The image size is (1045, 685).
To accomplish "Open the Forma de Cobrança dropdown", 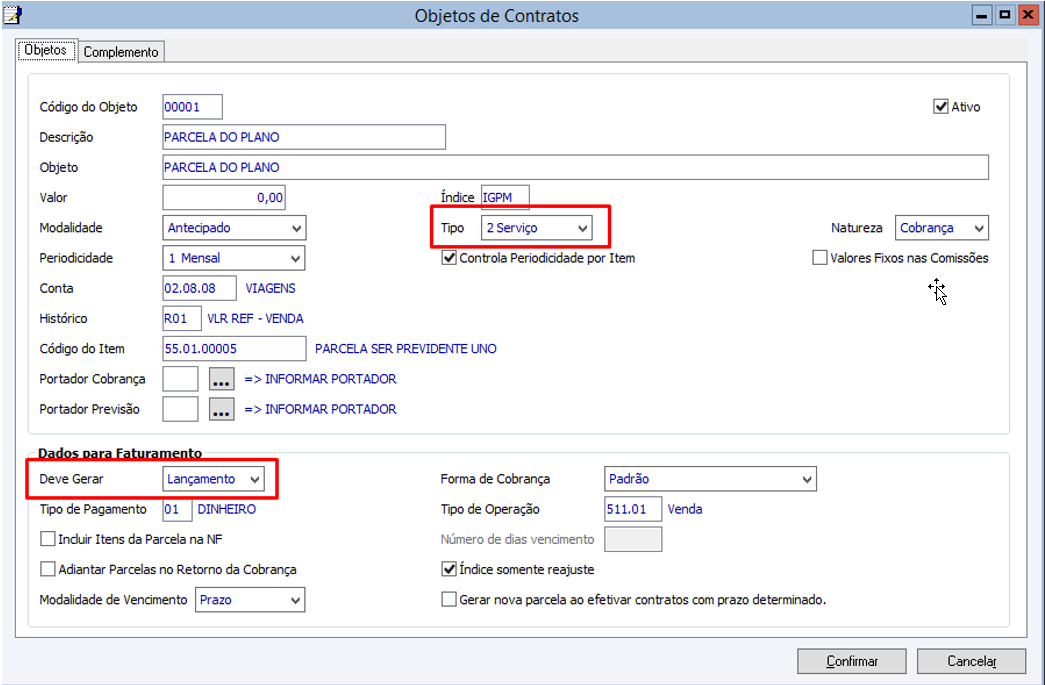I will 710,479.
